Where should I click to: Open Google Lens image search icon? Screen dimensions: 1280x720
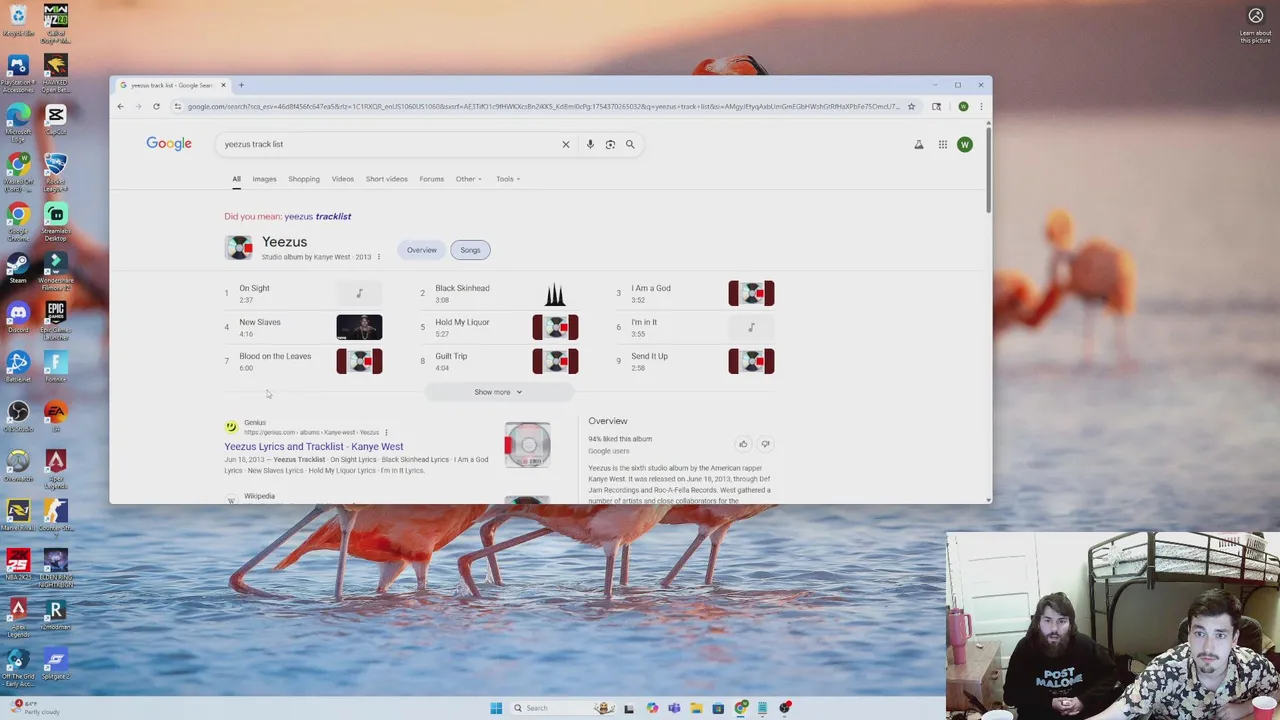[610, 144]
